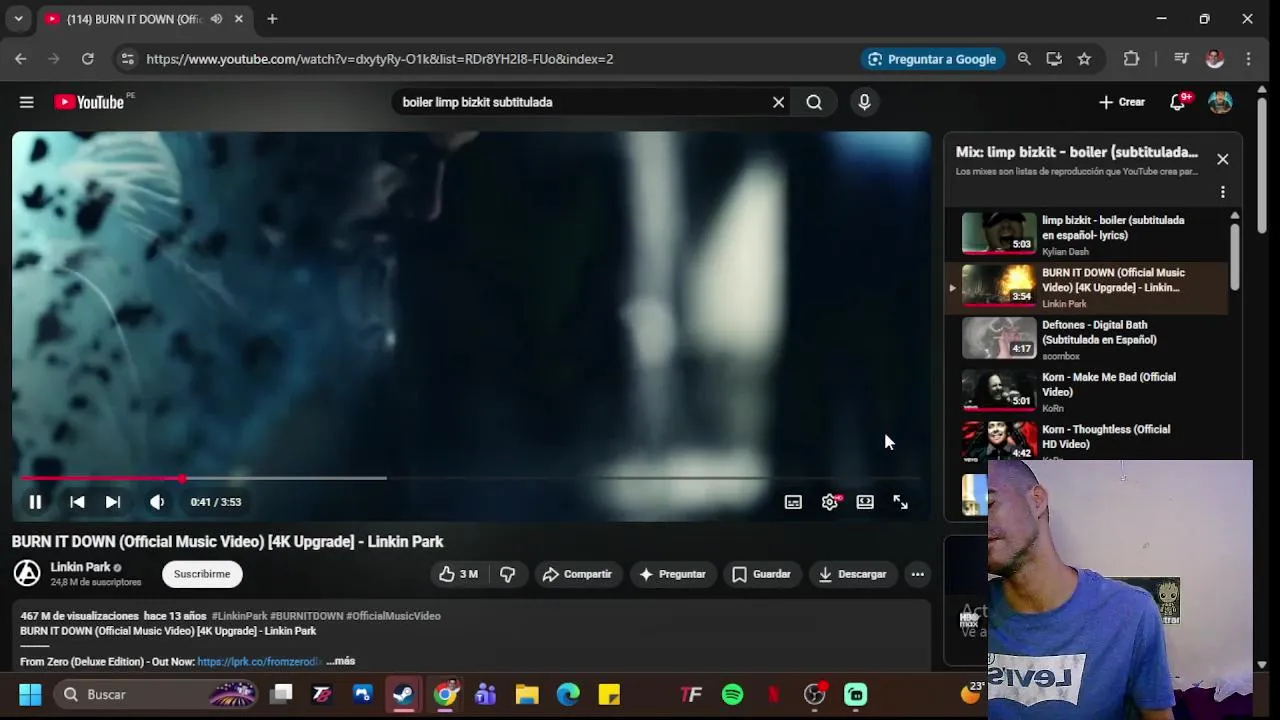
Task: Open Spotify from the taskbar
Action: click(732, 694)
